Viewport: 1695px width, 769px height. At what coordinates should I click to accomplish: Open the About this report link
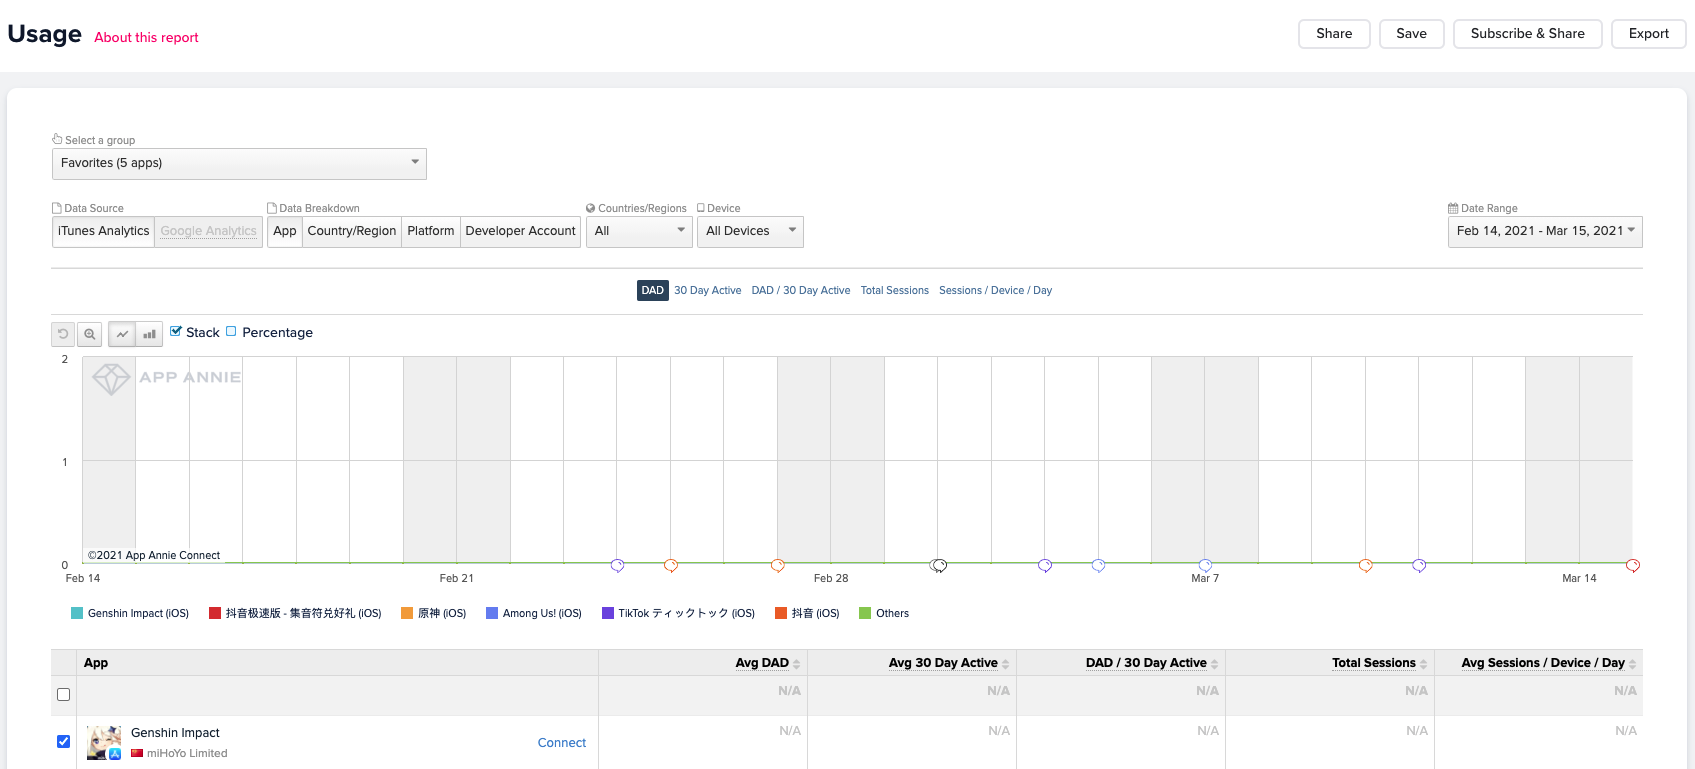tap(146, 38)
